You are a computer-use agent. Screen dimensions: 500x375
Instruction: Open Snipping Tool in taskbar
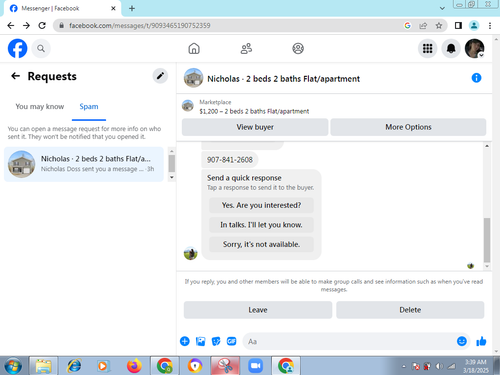(x=225, y=366)
